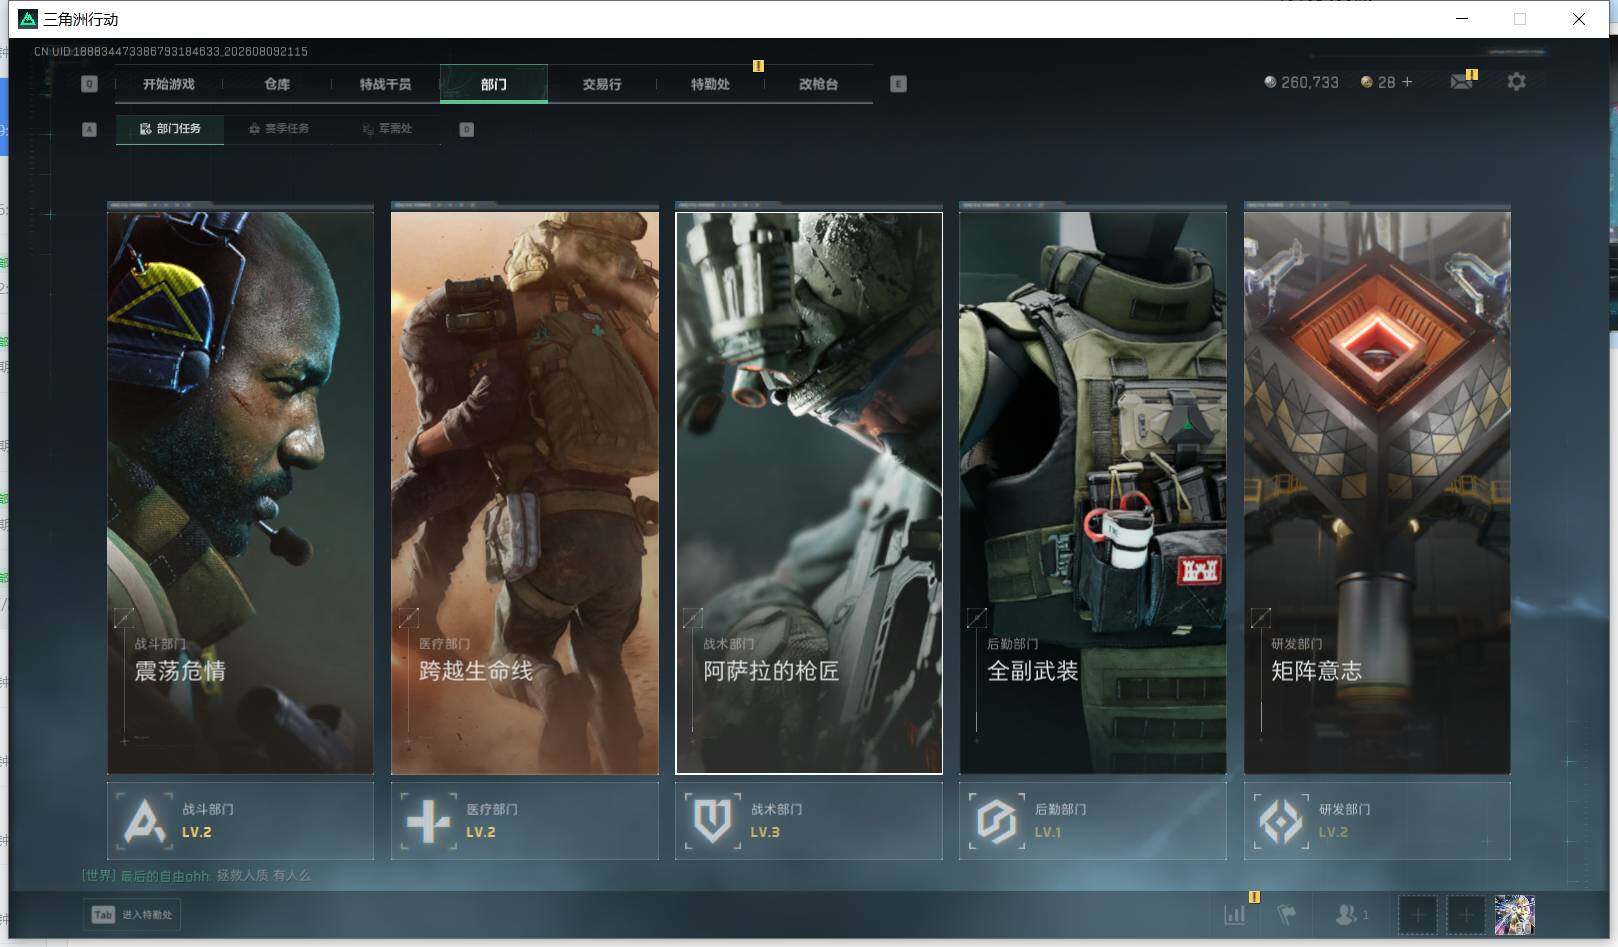Go to the 交易行 tab
The width and height of the screenshot is (1618, 947).
pos(602,84)
